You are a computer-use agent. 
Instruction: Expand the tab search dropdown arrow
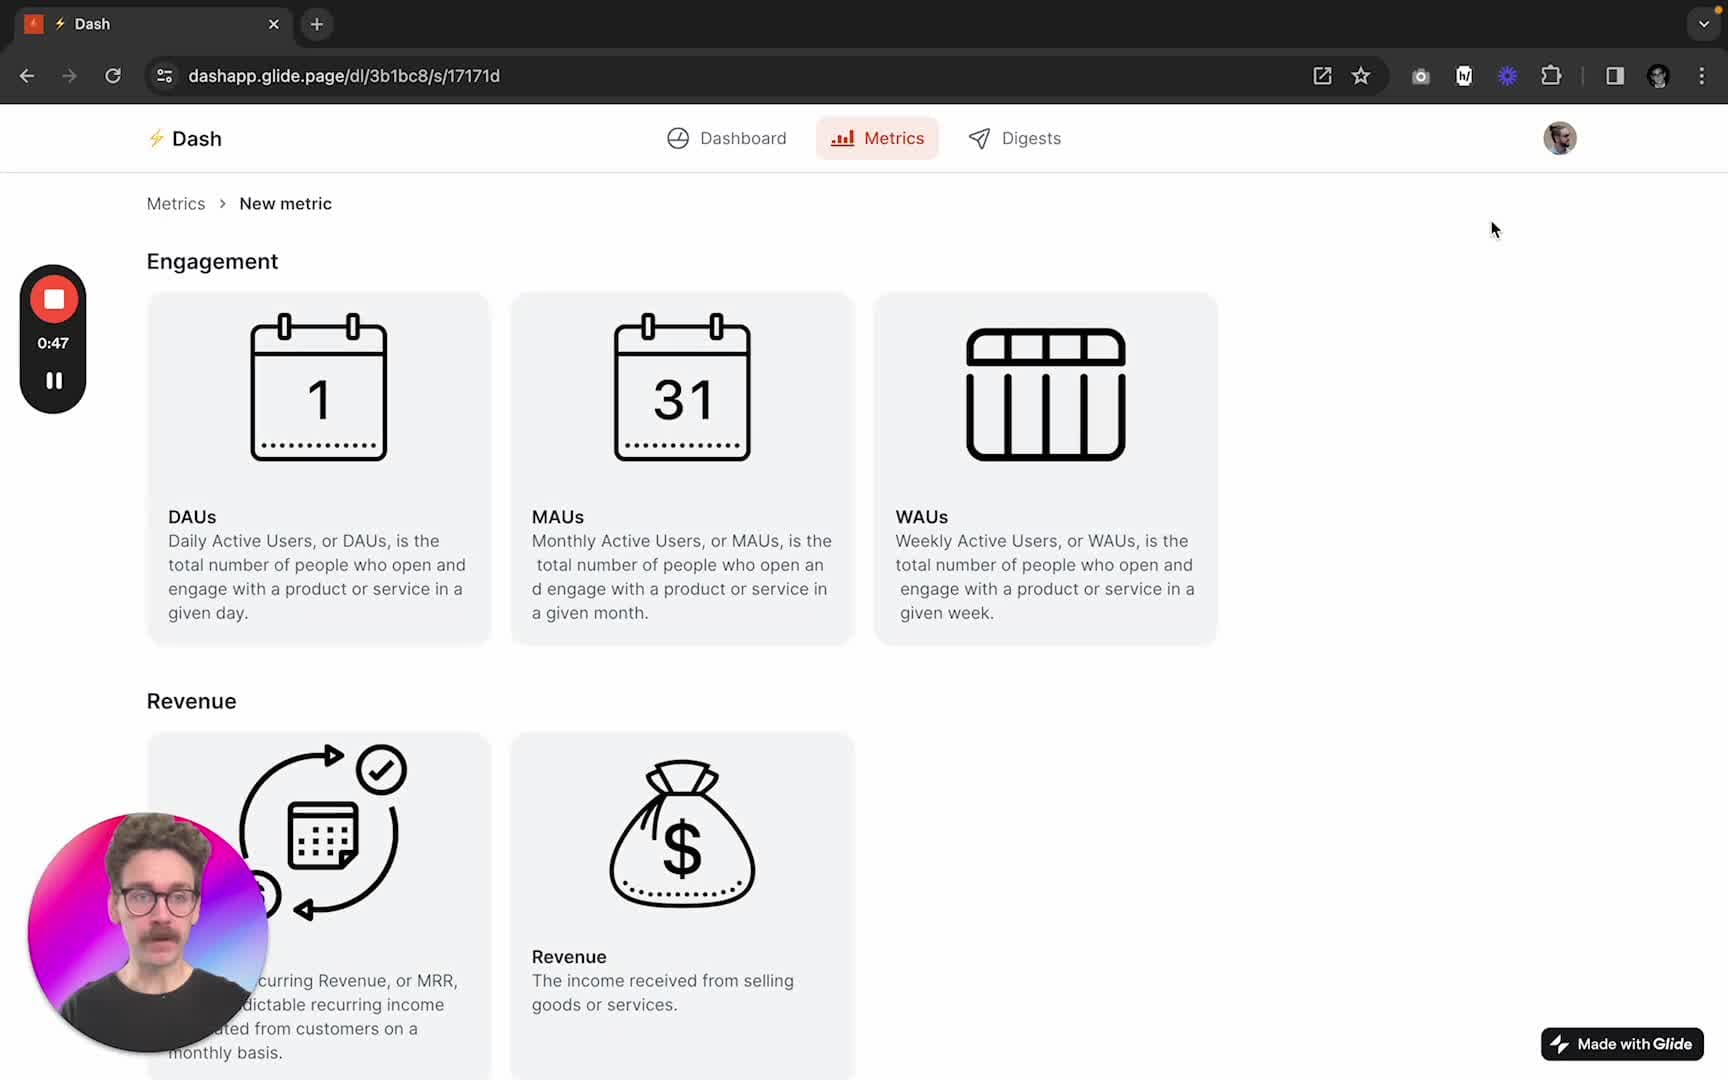pos(1703,24)
